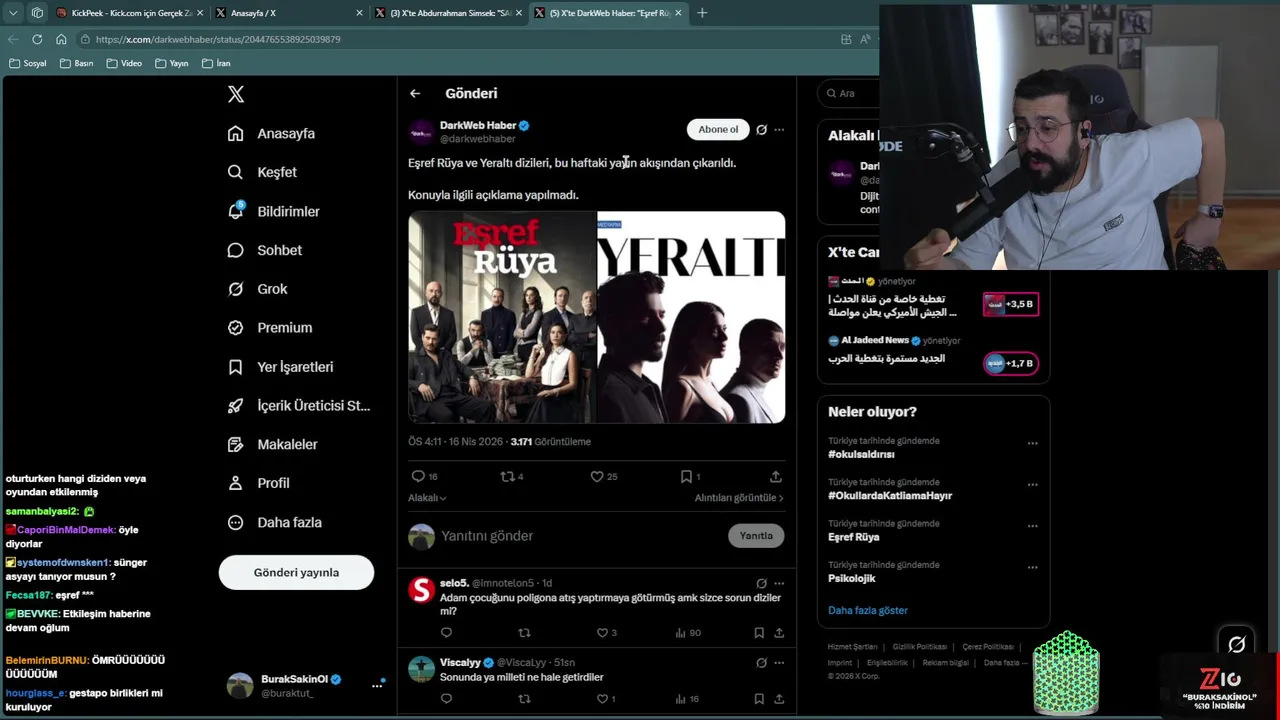Open the Eşref Rüya poster image
This screenshot has height=720, width=1280.
tap(502, 317)
